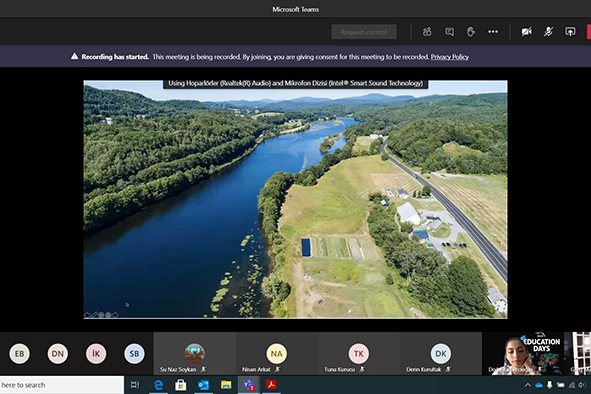The height and width of the screenshot is (394, 591).
Task: Open the Privacy Policy link
Action: [x=450, y=57]
